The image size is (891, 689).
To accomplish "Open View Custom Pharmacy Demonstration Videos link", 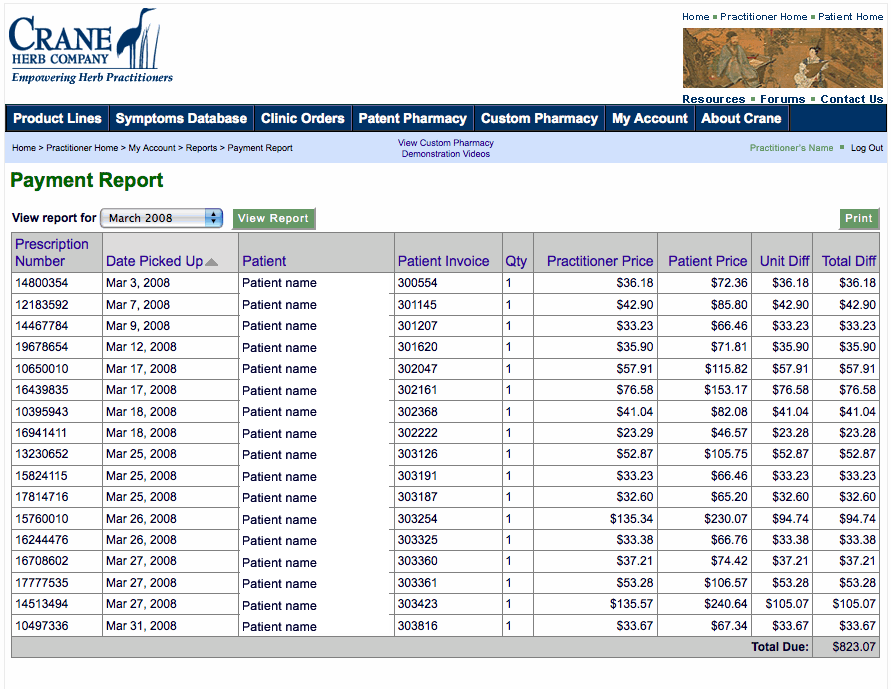I will tap(446, 148).
